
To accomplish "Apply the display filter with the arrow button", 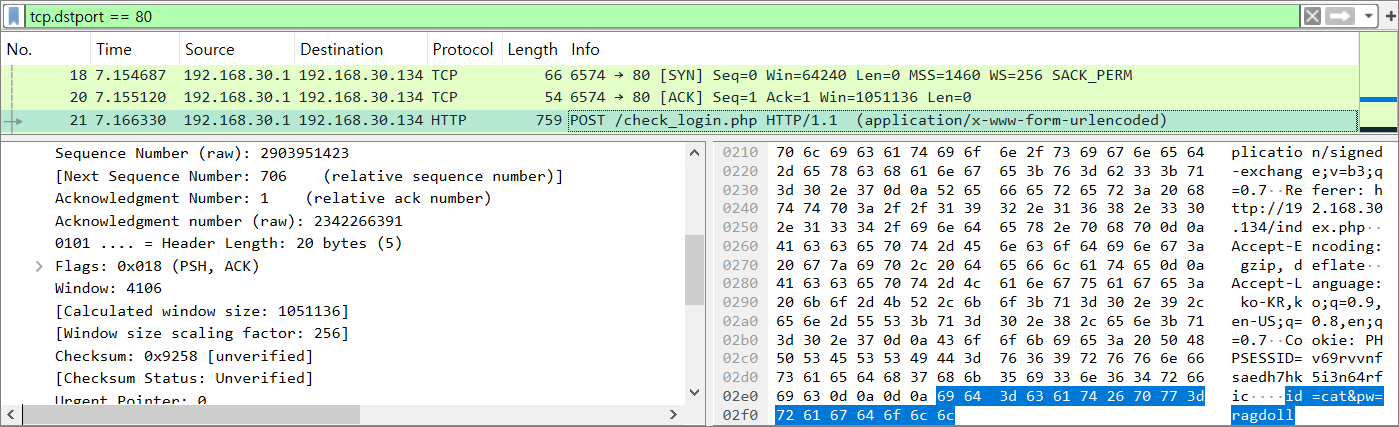I will tap(1340, 17).
